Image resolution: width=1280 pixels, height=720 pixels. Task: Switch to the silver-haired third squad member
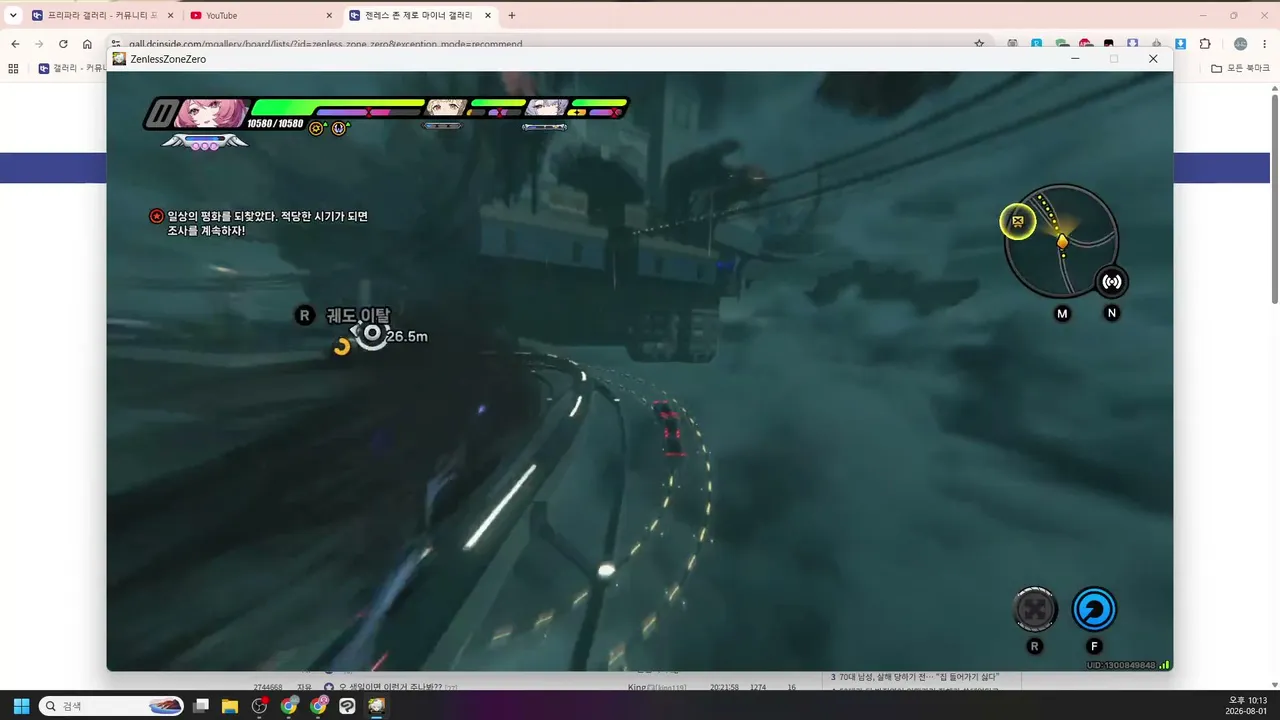[x=546, y=107]
